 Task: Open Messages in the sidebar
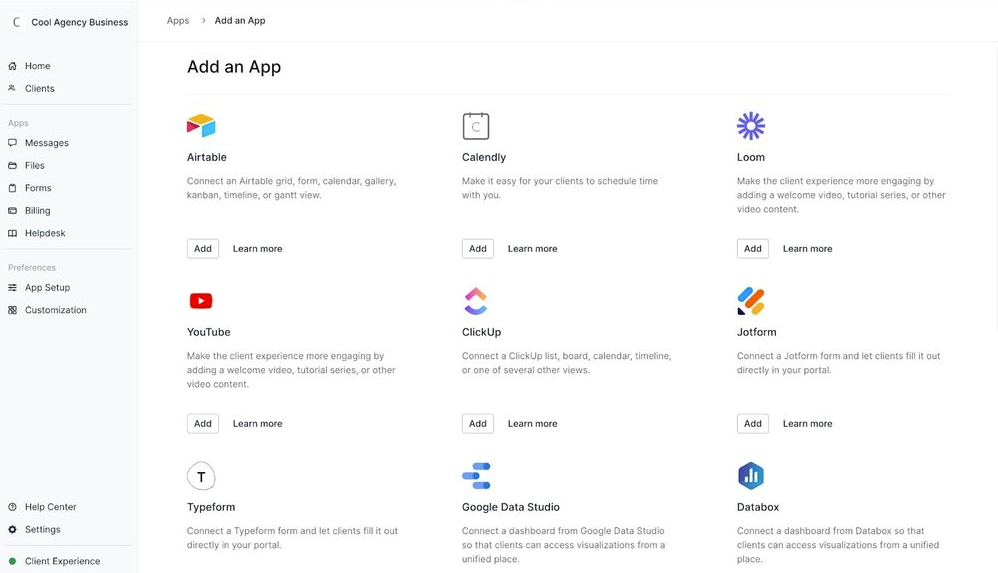(x=46, y=143)
